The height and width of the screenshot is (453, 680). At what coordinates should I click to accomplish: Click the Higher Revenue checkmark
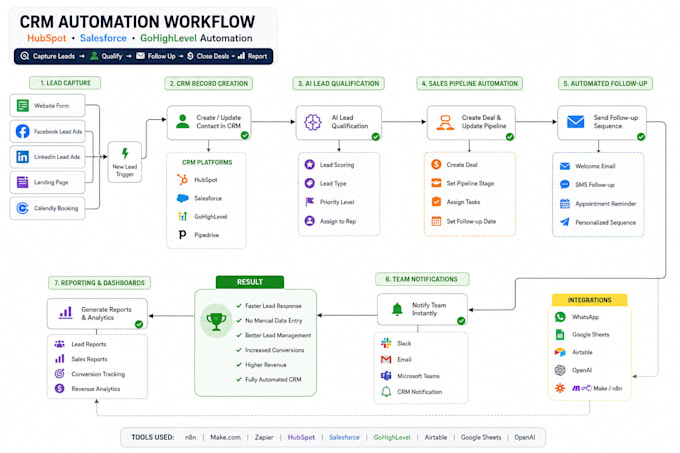coord(239,365)
